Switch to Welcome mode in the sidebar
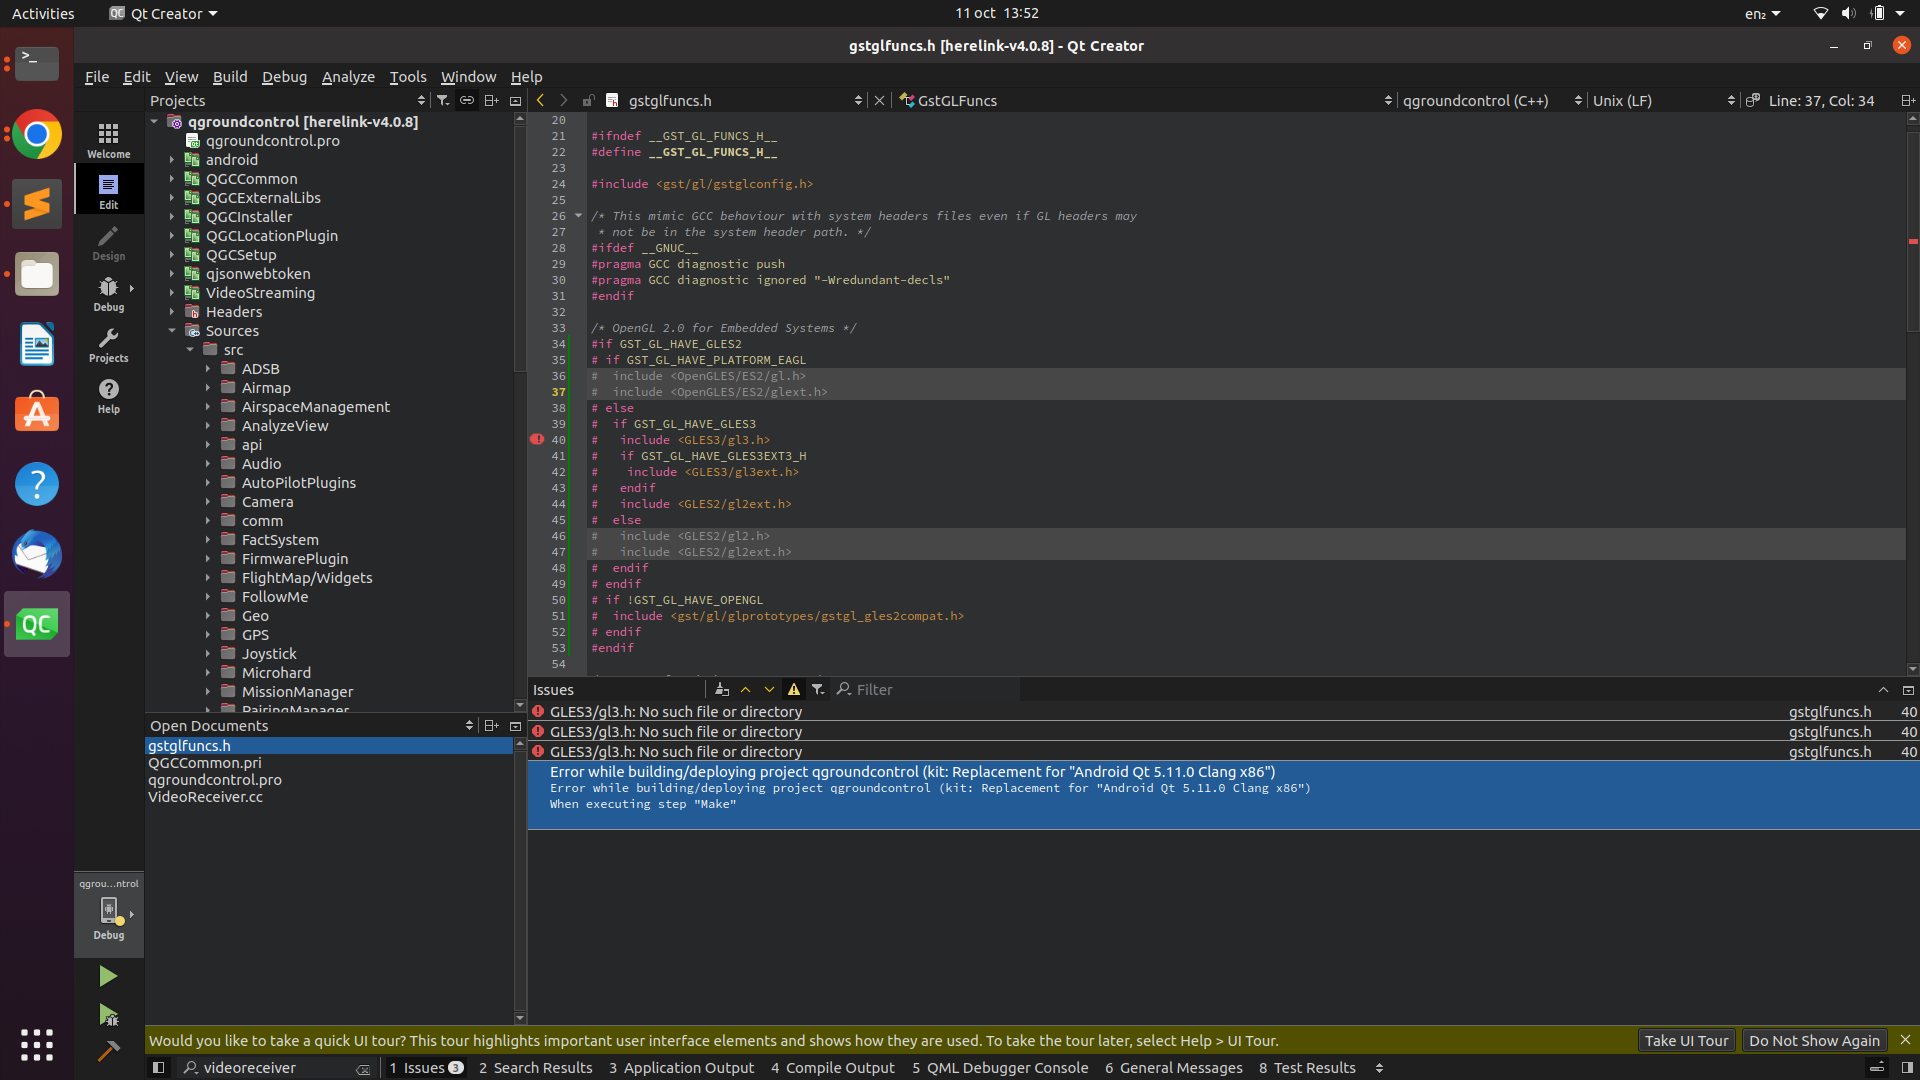1920x1080 pixels. (x=108, y=138)
